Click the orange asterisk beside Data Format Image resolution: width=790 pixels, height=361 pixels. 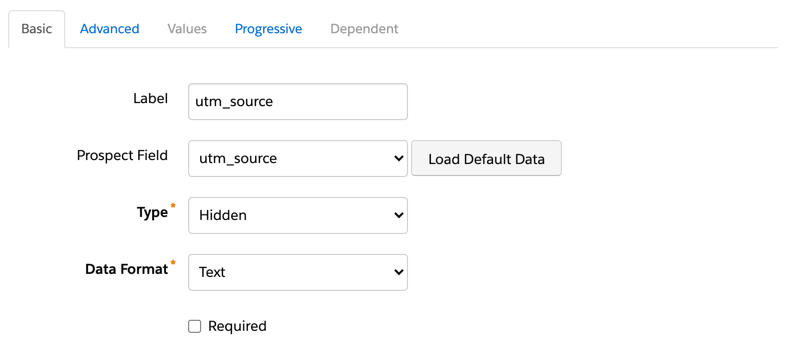pos(173,263)
